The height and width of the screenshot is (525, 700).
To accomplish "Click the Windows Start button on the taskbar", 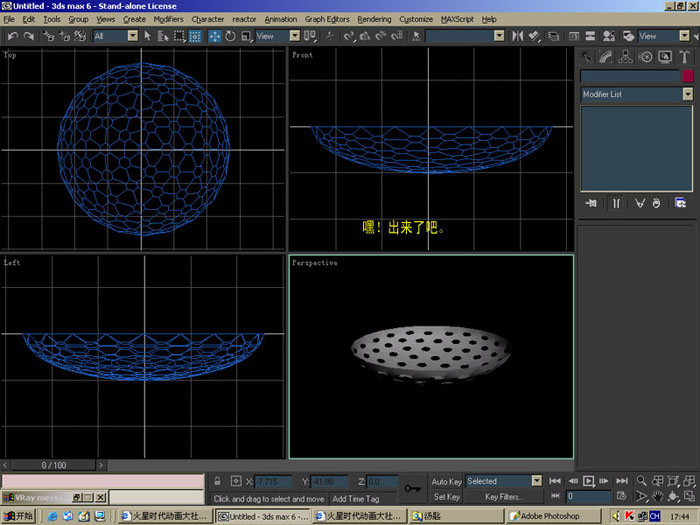I will click(x=18, y=516).
